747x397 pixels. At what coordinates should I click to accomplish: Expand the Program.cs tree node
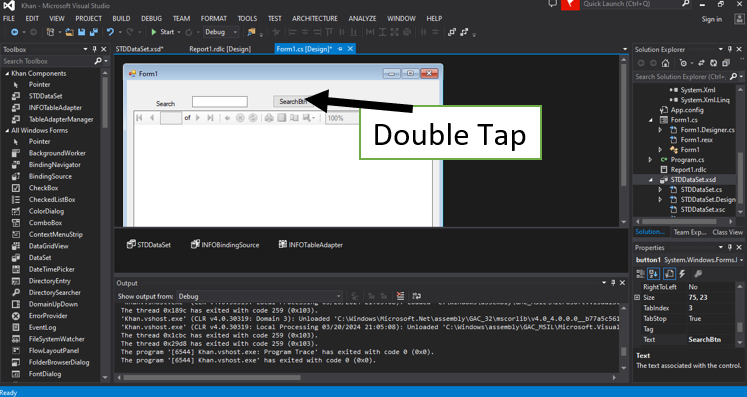(651, 160)
